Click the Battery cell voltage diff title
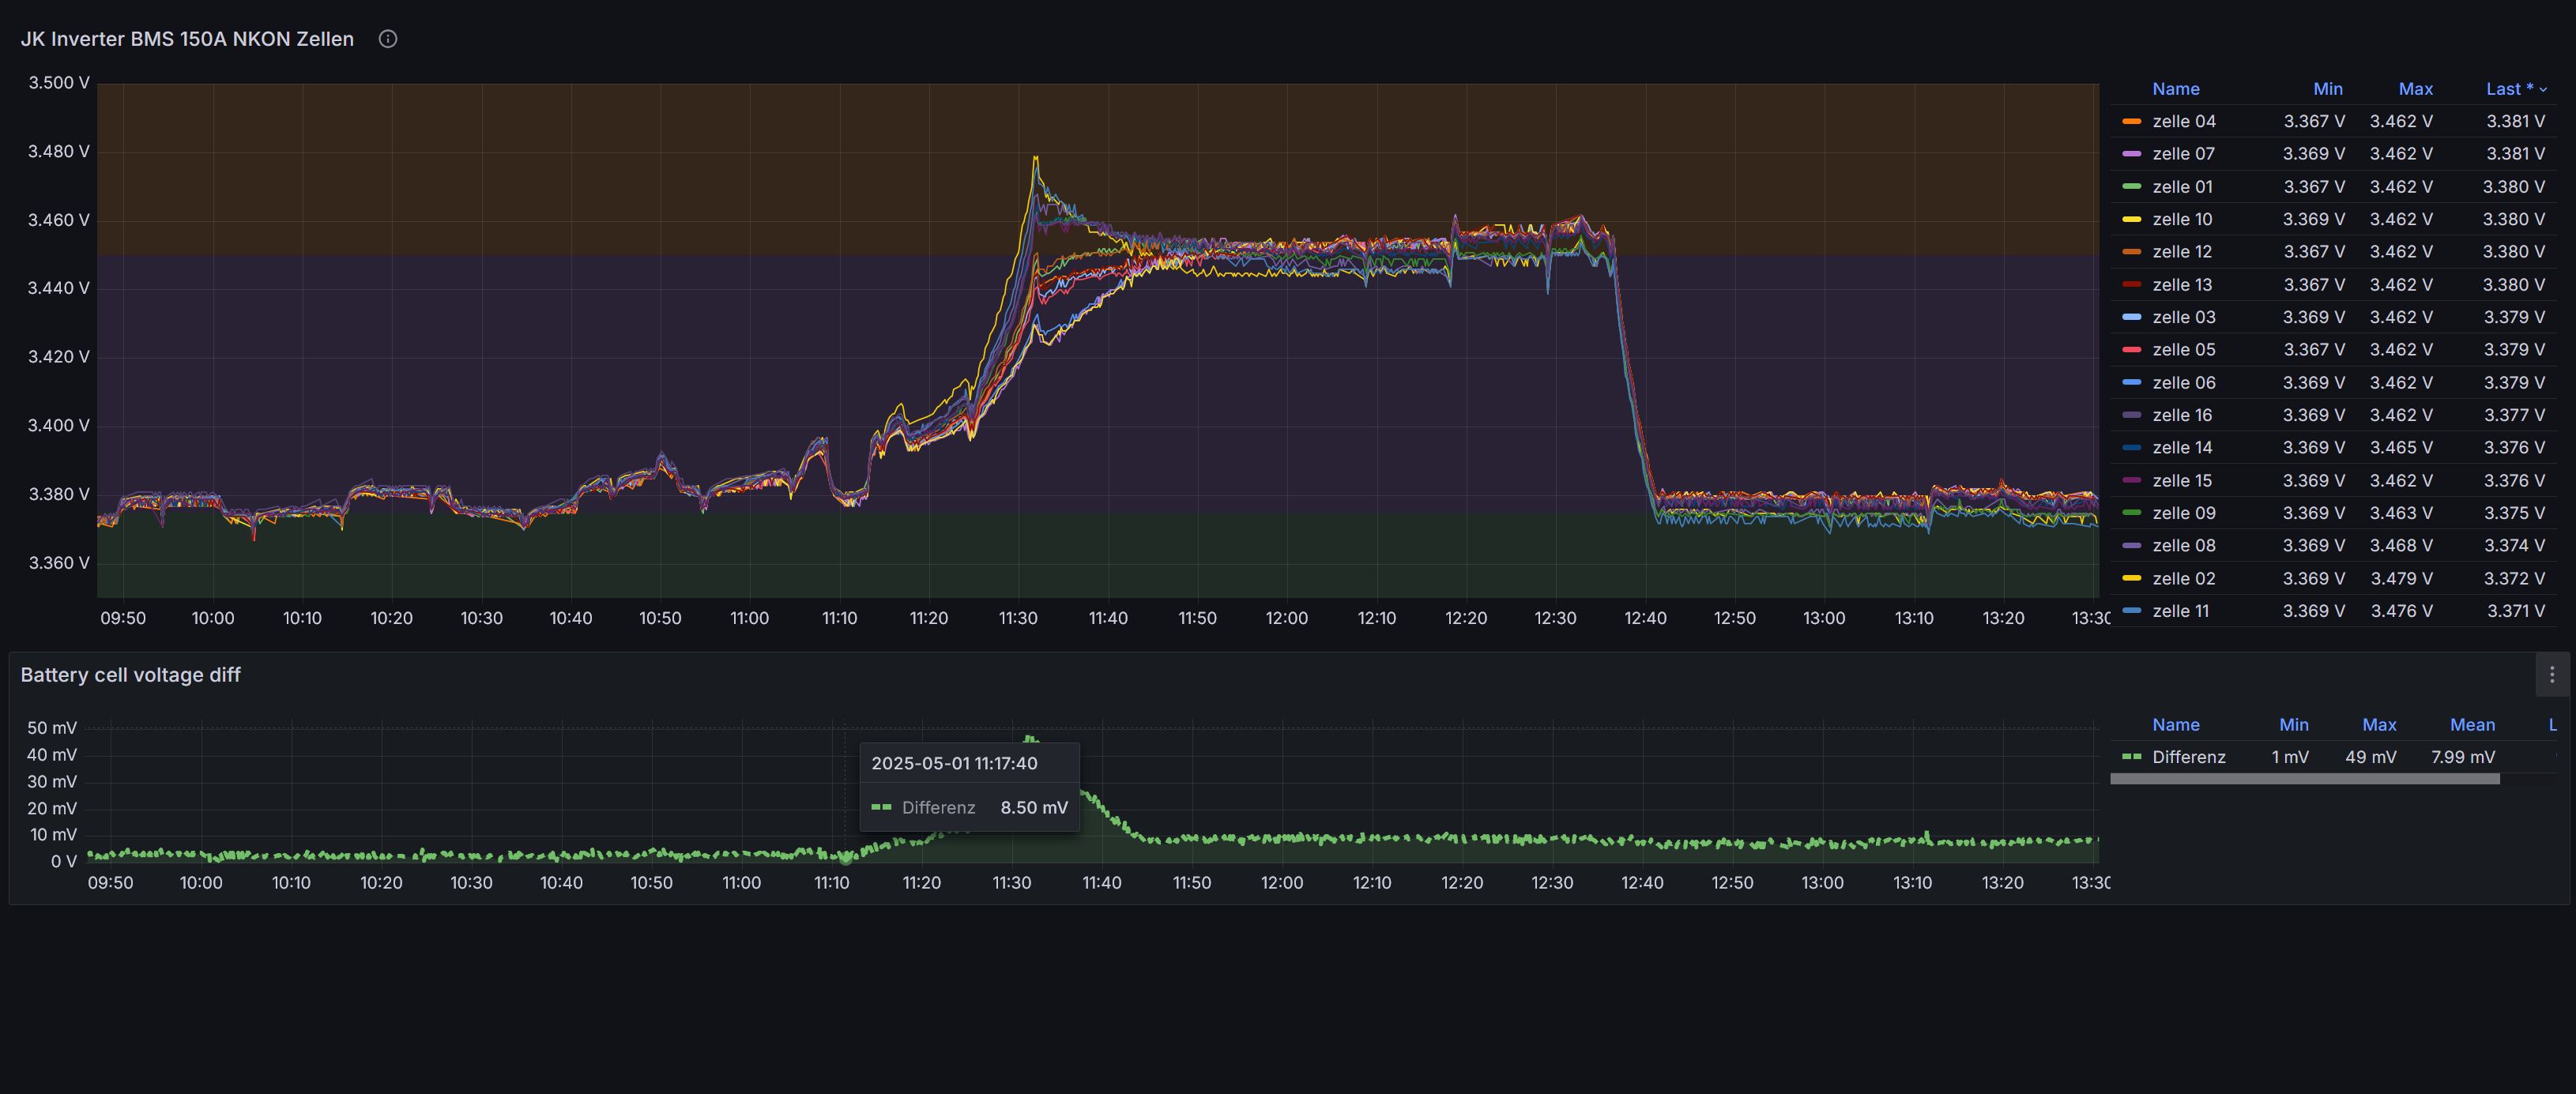Viewport: 2576px width, 1094px height. point(130,675)
